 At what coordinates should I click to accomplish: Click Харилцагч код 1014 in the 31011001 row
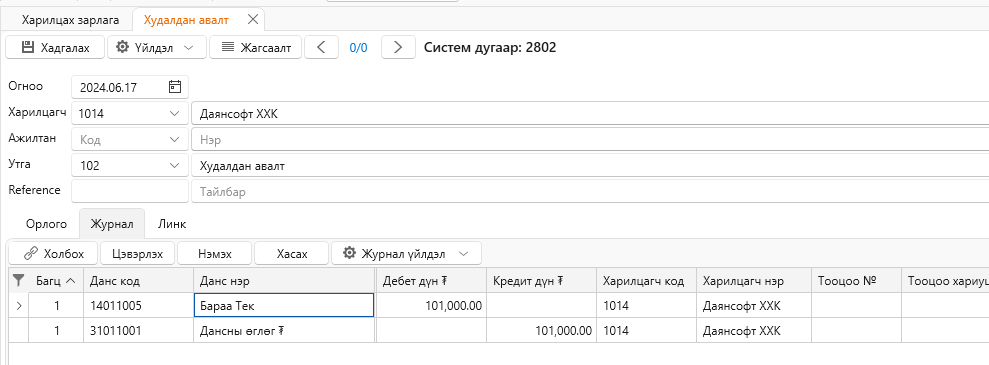coord(647,330)
